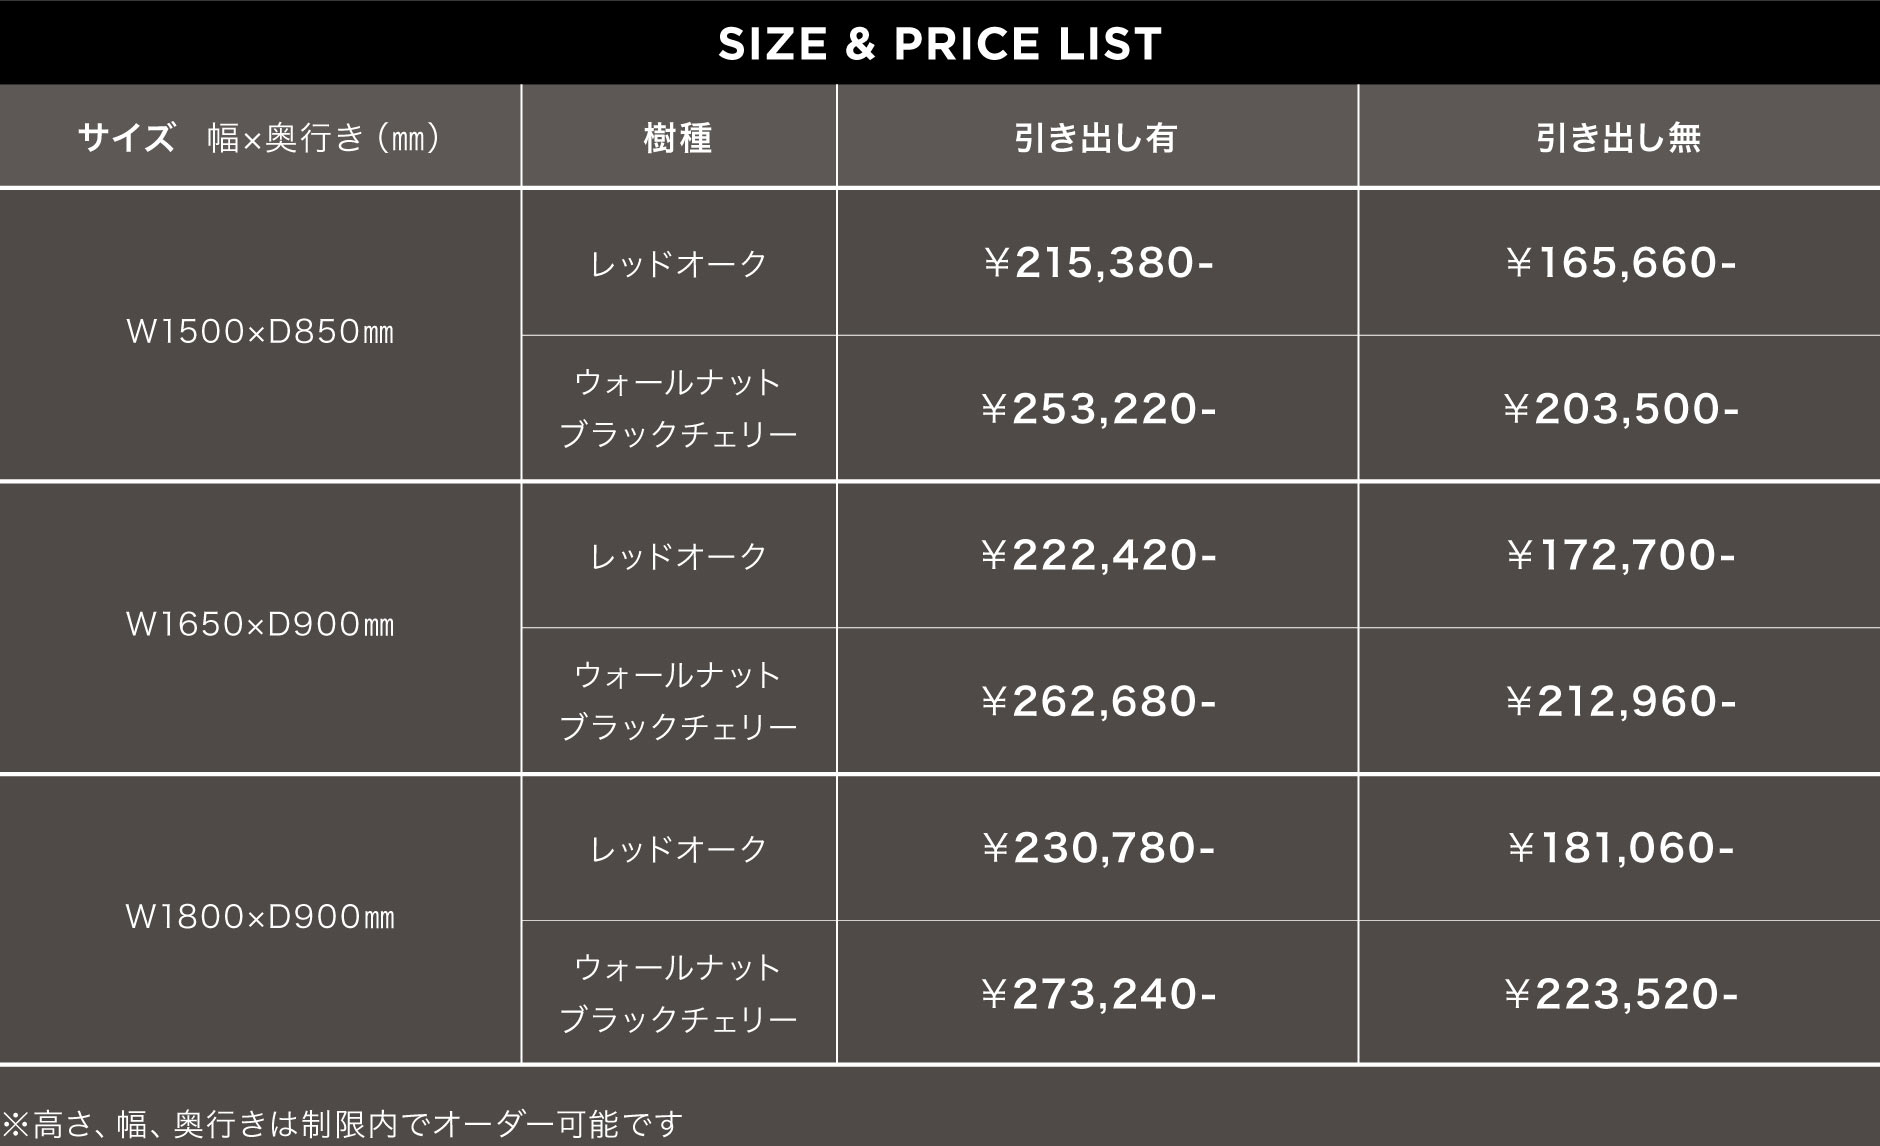Click the SIZE & PRICE LIST title
Viewport: 1880px width, 1146px height.
tap(940, 44)
